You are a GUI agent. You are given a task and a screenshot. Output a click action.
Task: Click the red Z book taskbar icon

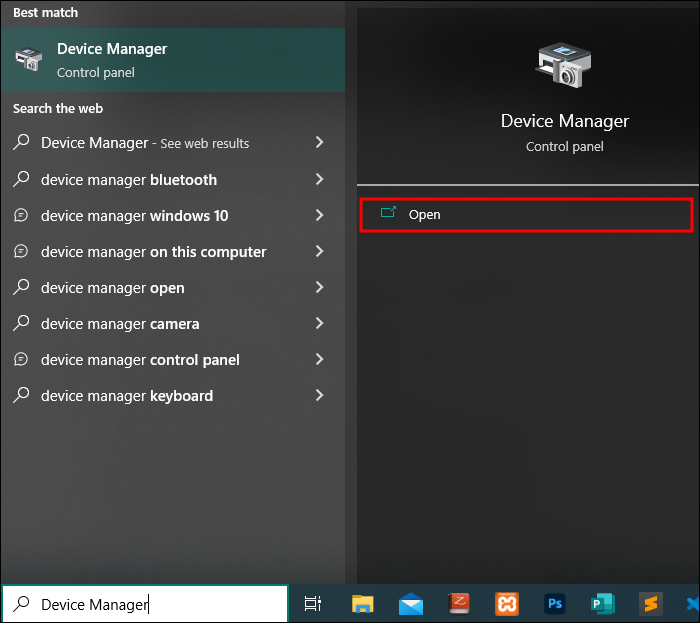pos(459,604)
